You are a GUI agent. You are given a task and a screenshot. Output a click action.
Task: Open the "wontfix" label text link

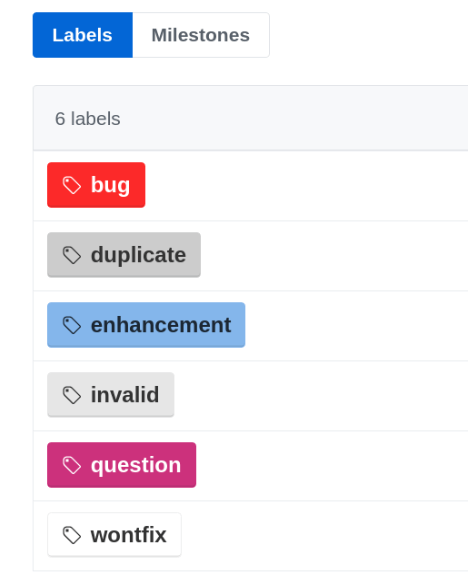[x=128, y=535]
